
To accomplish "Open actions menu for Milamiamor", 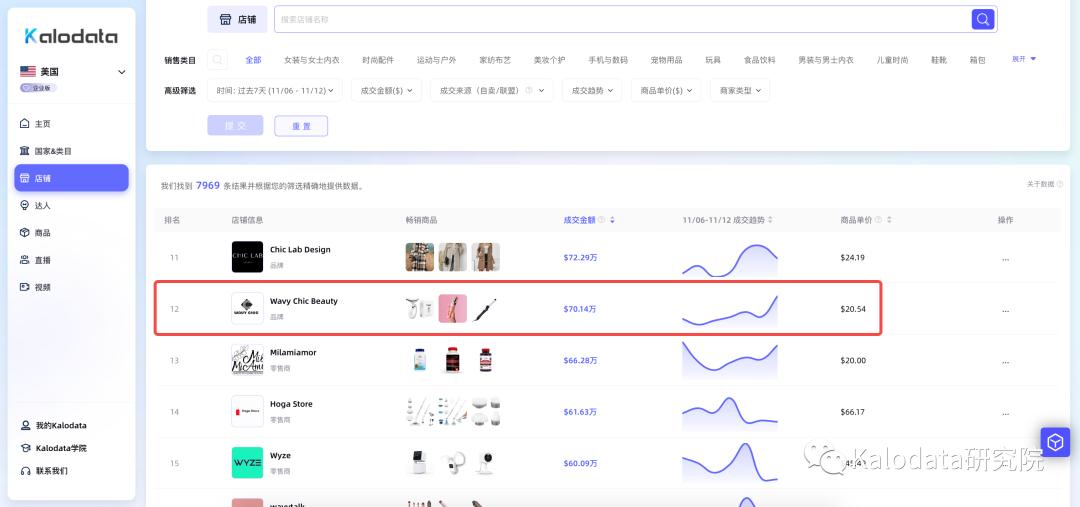I will click(x=1006, y=361).
